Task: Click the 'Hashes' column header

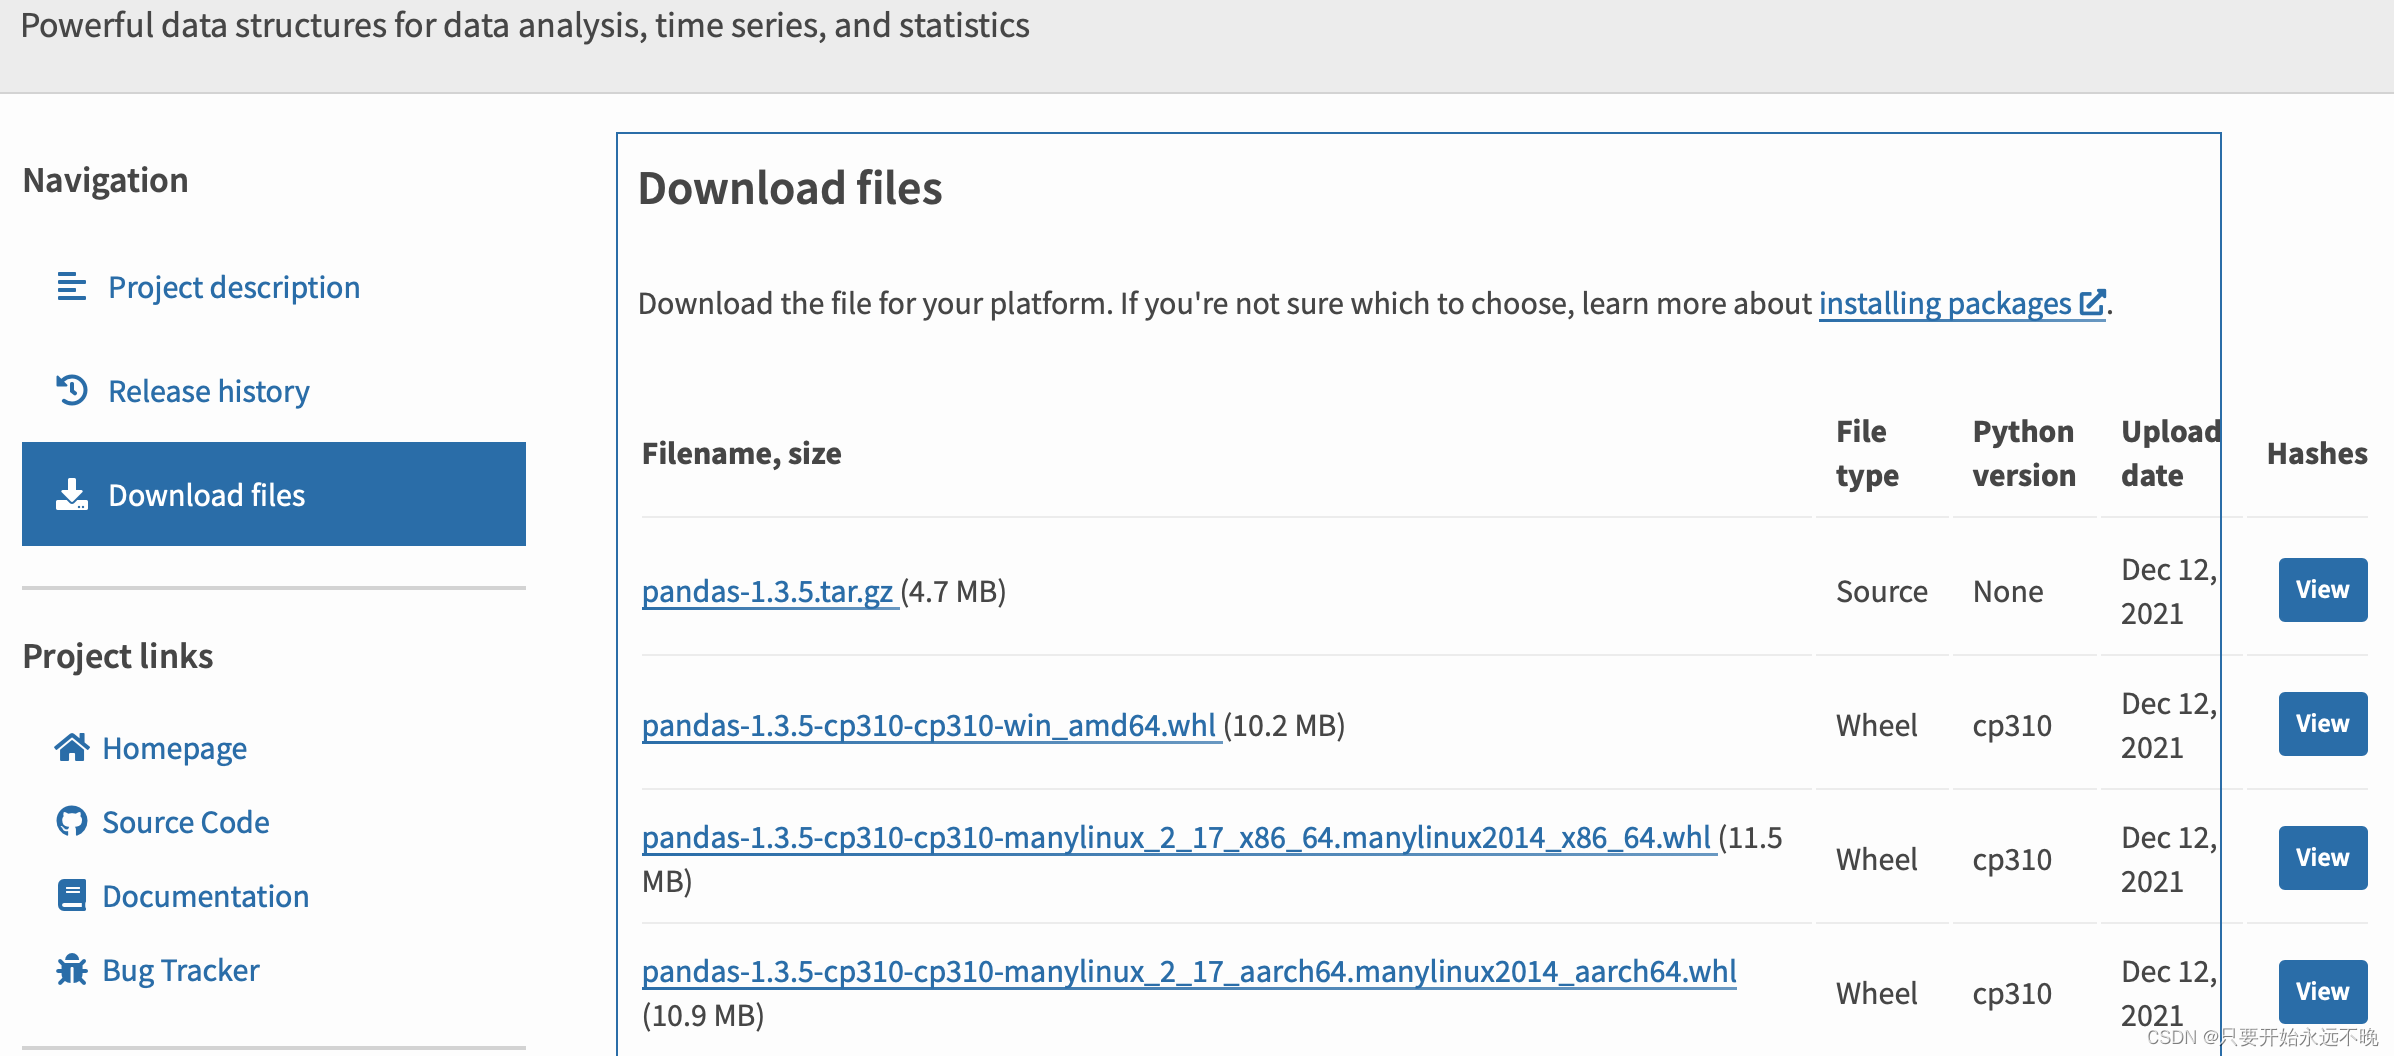Action: (x=2317, y=454)
